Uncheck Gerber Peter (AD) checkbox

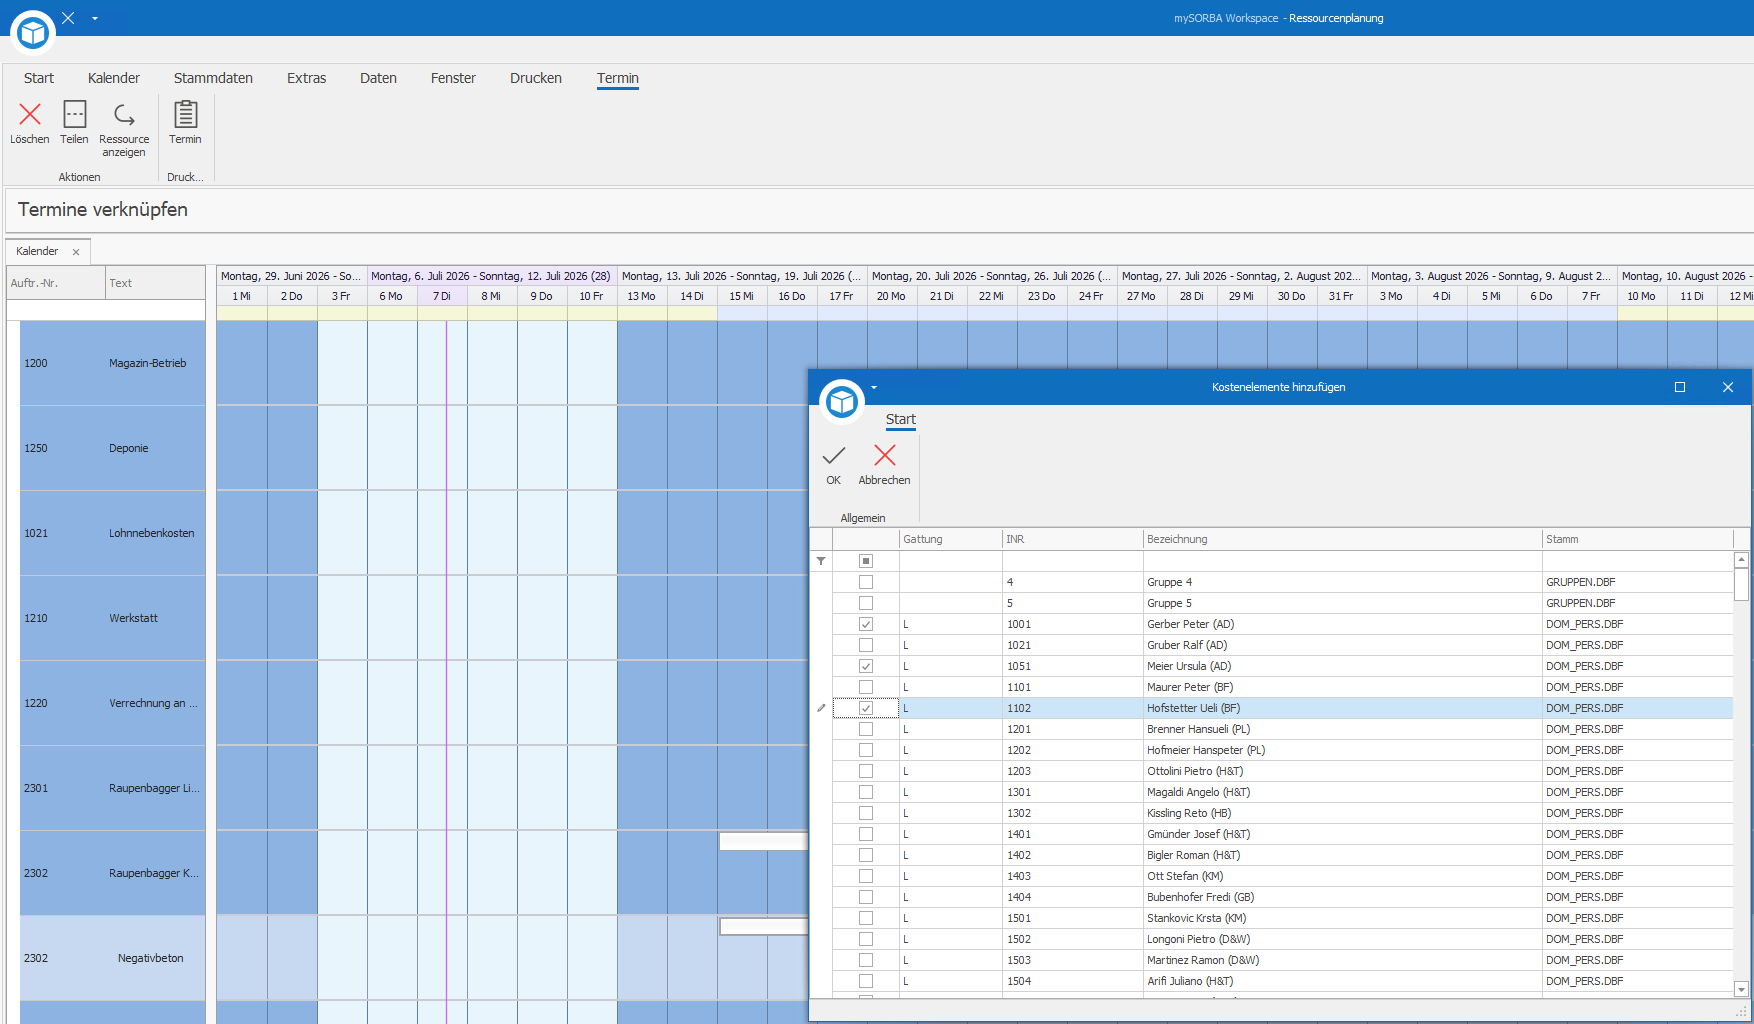(x=866, y=624)
